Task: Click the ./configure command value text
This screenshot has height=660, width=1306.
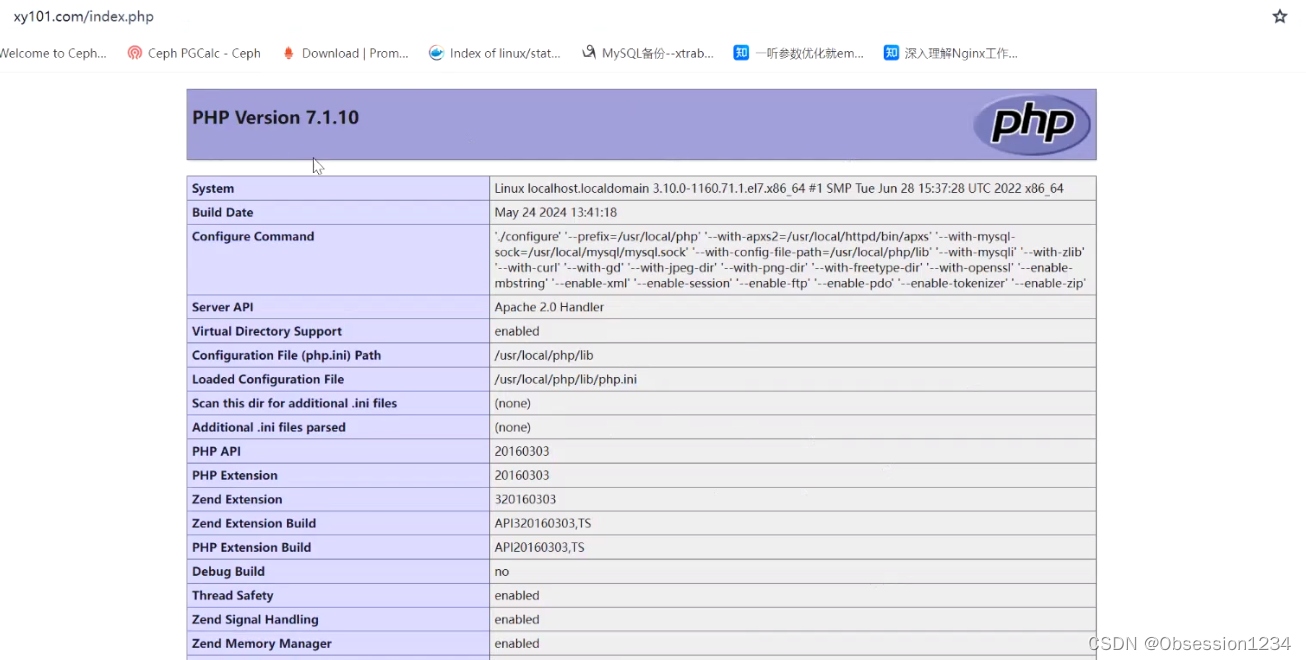Action: [790, 260]
